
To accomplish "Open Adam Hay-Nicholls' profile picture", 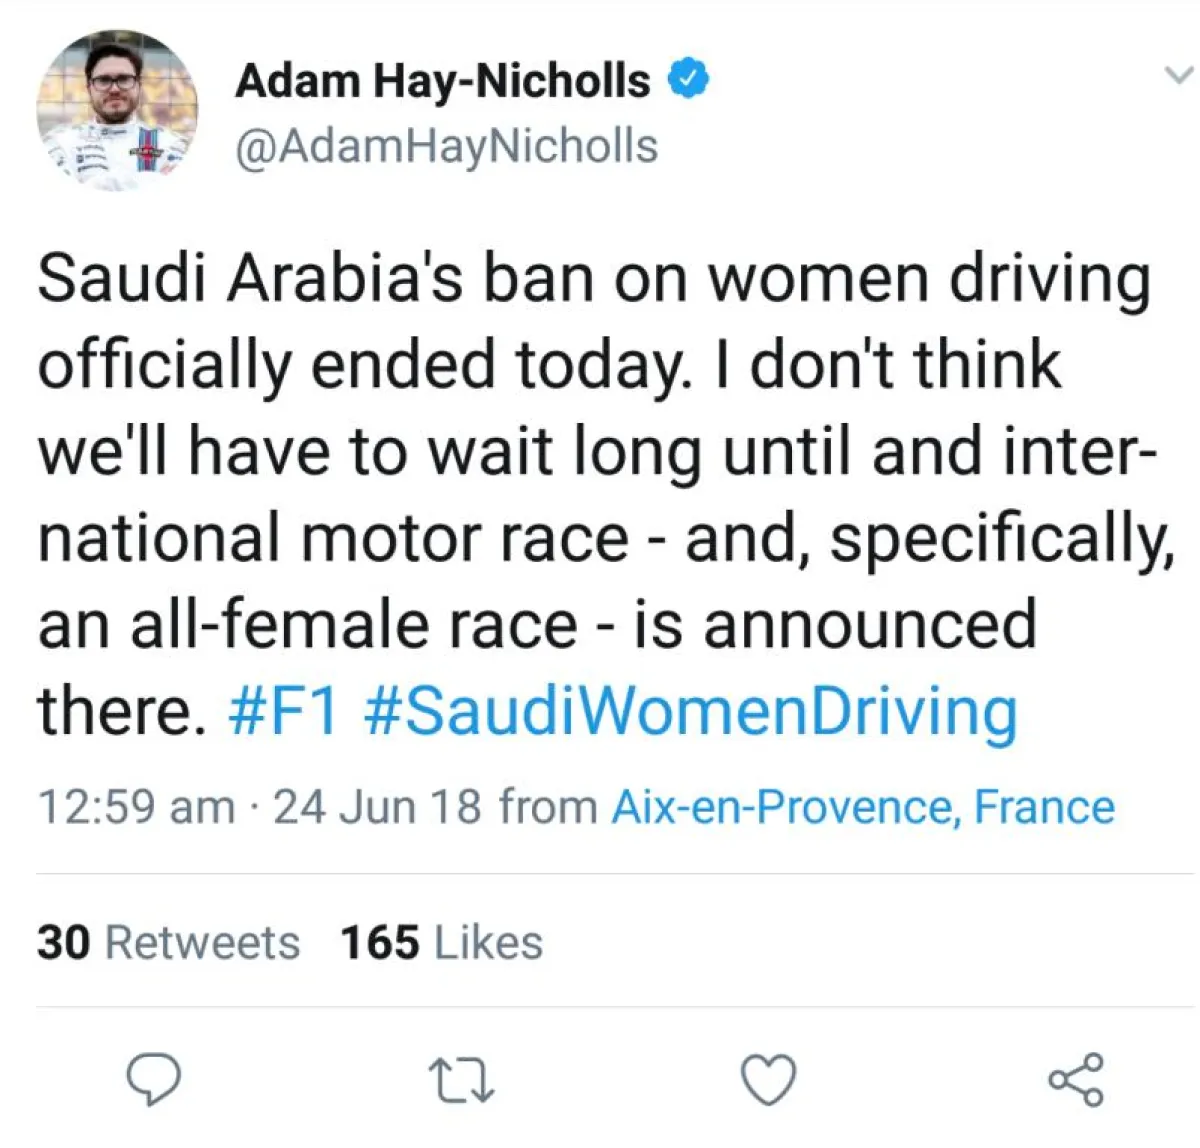I will pos(117,111).
